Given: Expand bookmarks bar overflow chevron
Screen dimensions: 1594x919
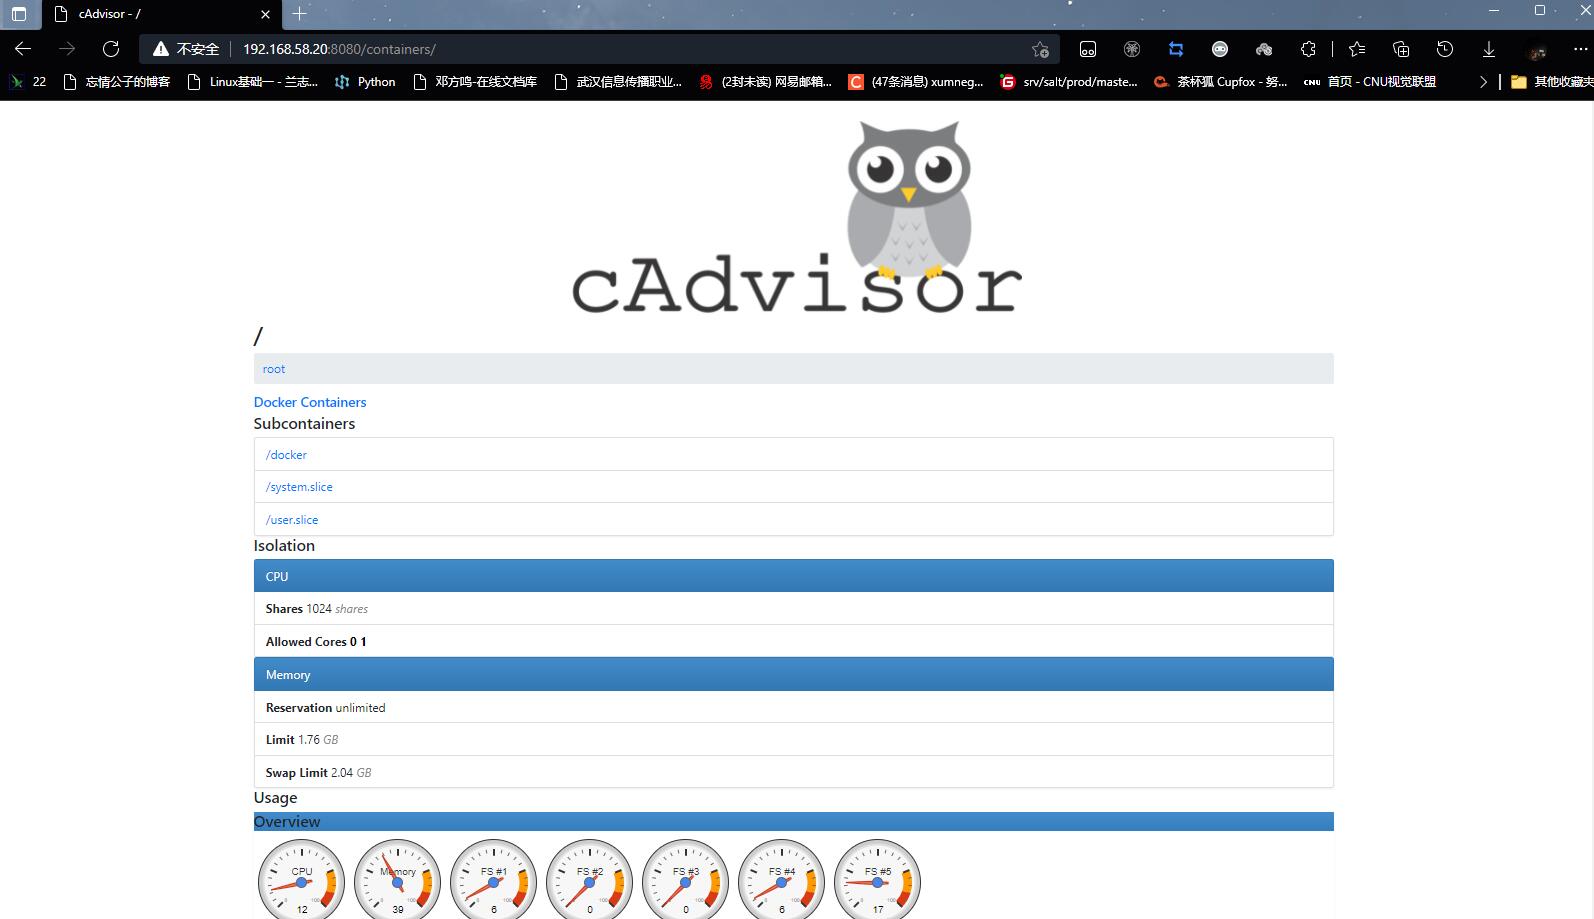Looking at the screenshot, I should [1483, 82].
